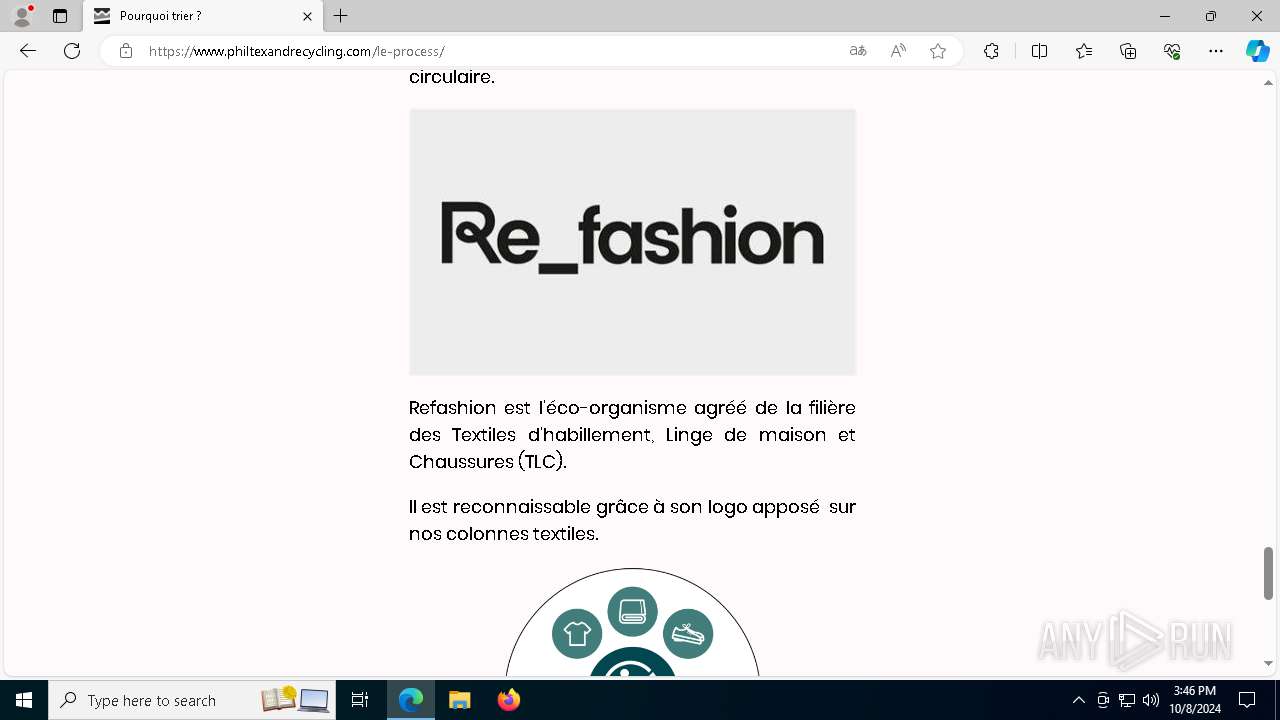Open a new tab with plus button
This screenshot has width=1280, height=720.
click(x=341, y=16)
